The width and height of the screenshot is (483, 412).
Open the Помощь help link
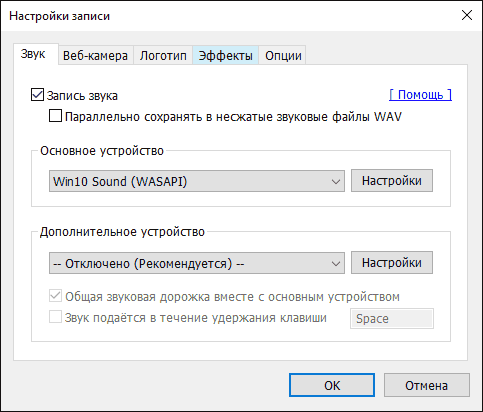[420, 95]
